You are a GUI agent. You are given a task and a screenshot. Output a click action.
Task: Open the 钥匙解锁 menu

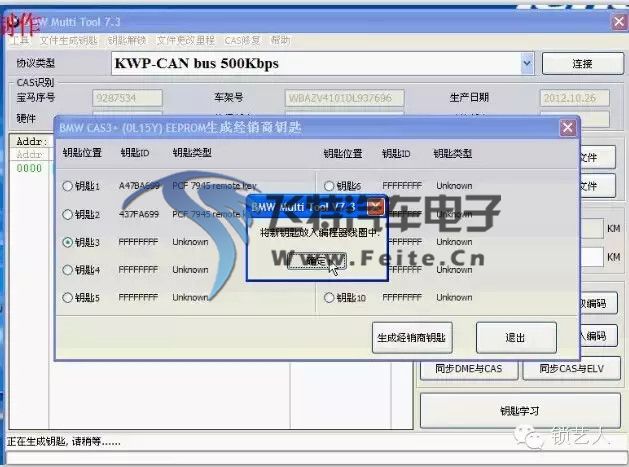pos(127,41)
